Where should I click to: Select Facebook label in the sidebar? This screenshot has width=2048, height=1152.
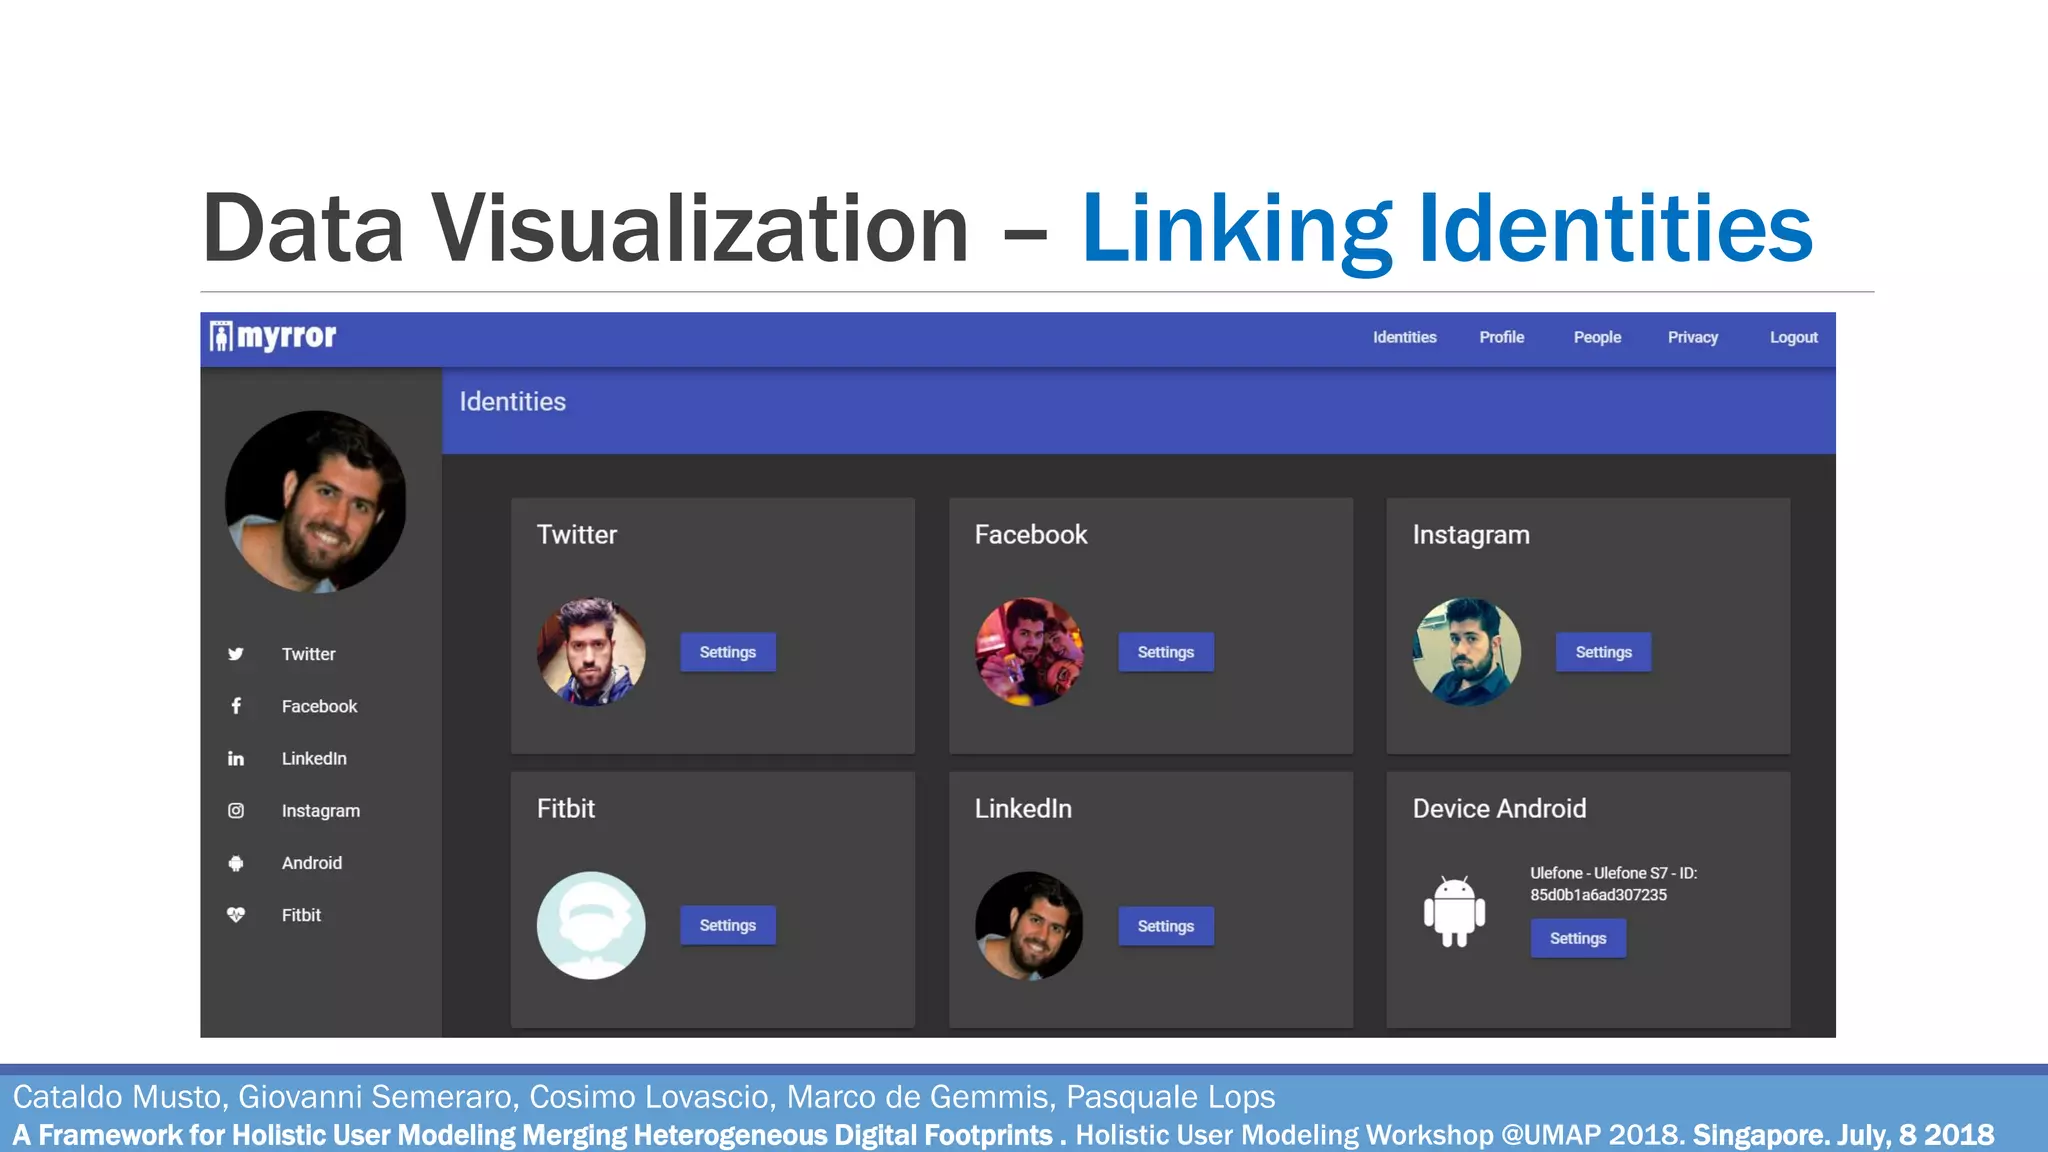(319, 706)
